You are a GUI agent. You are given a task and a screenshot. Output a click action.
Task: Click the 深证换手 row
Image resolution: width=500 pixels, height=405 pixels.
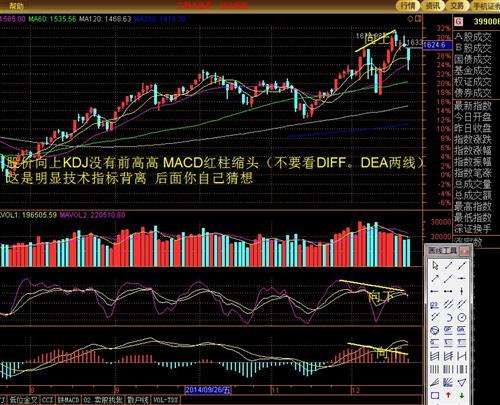click(473, 229)
